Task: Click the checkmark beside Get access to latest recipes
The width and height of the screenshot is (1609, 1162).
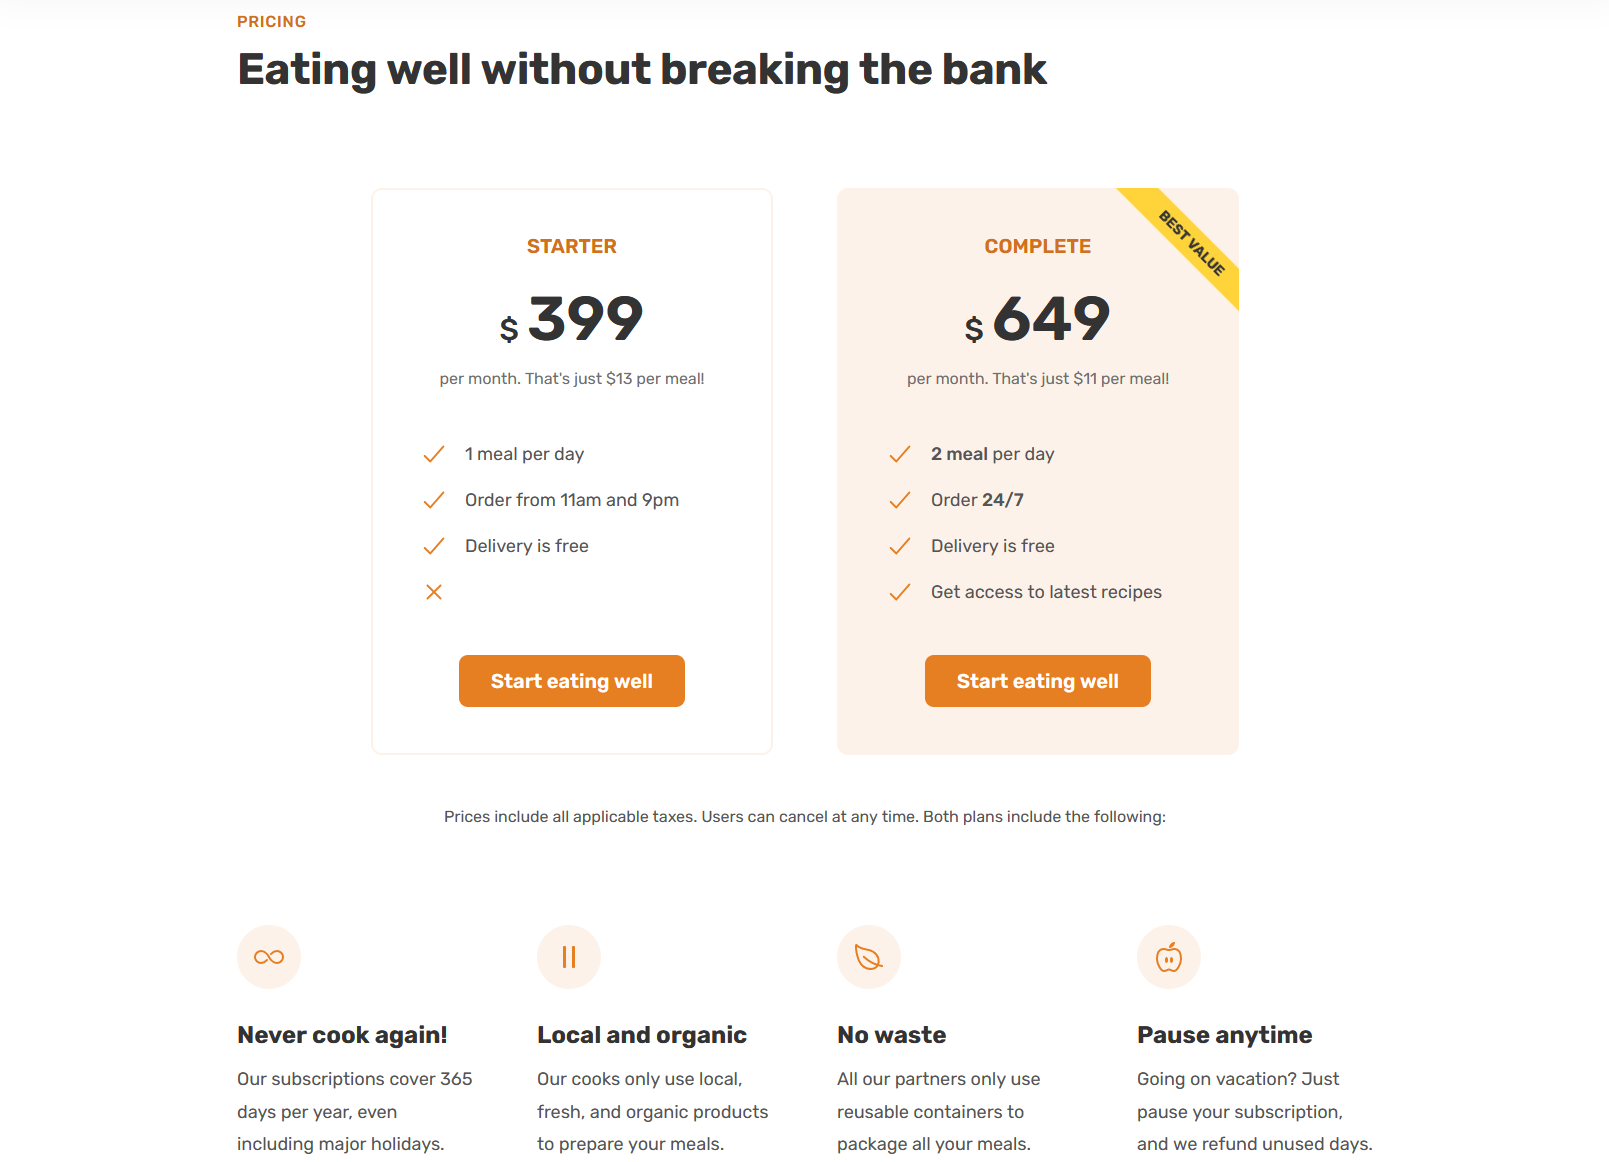Action: (900, 591)
